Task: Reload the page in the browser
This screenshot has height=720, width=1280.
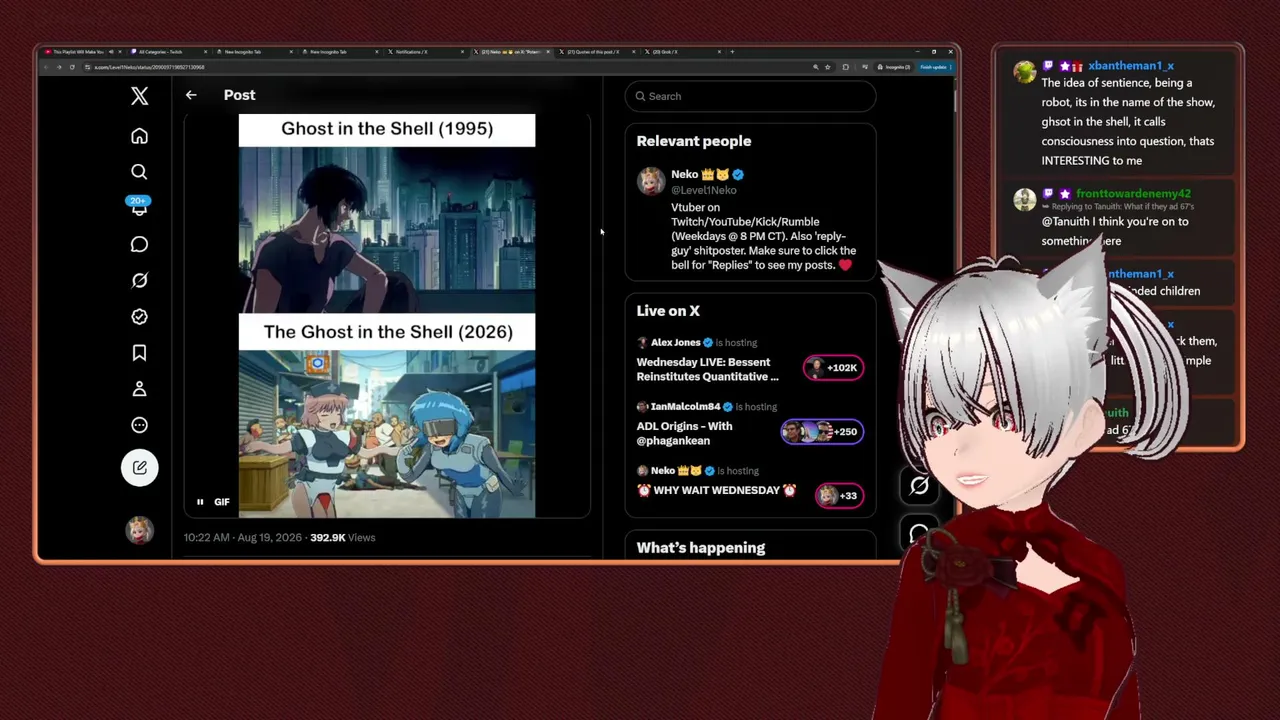Action: [72, 67]
